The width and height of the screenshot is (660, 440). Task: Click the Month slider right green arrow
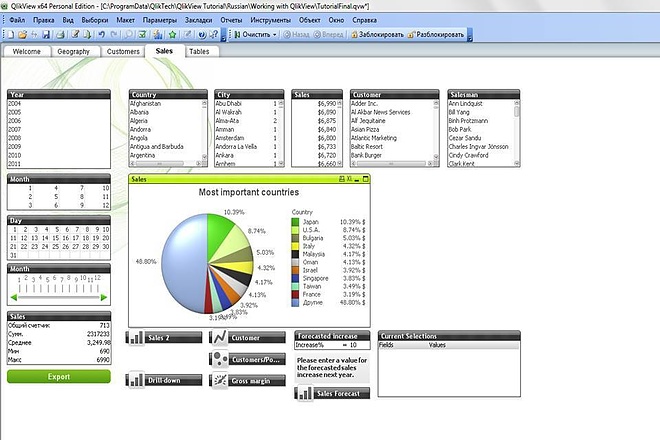pos(104,298)
